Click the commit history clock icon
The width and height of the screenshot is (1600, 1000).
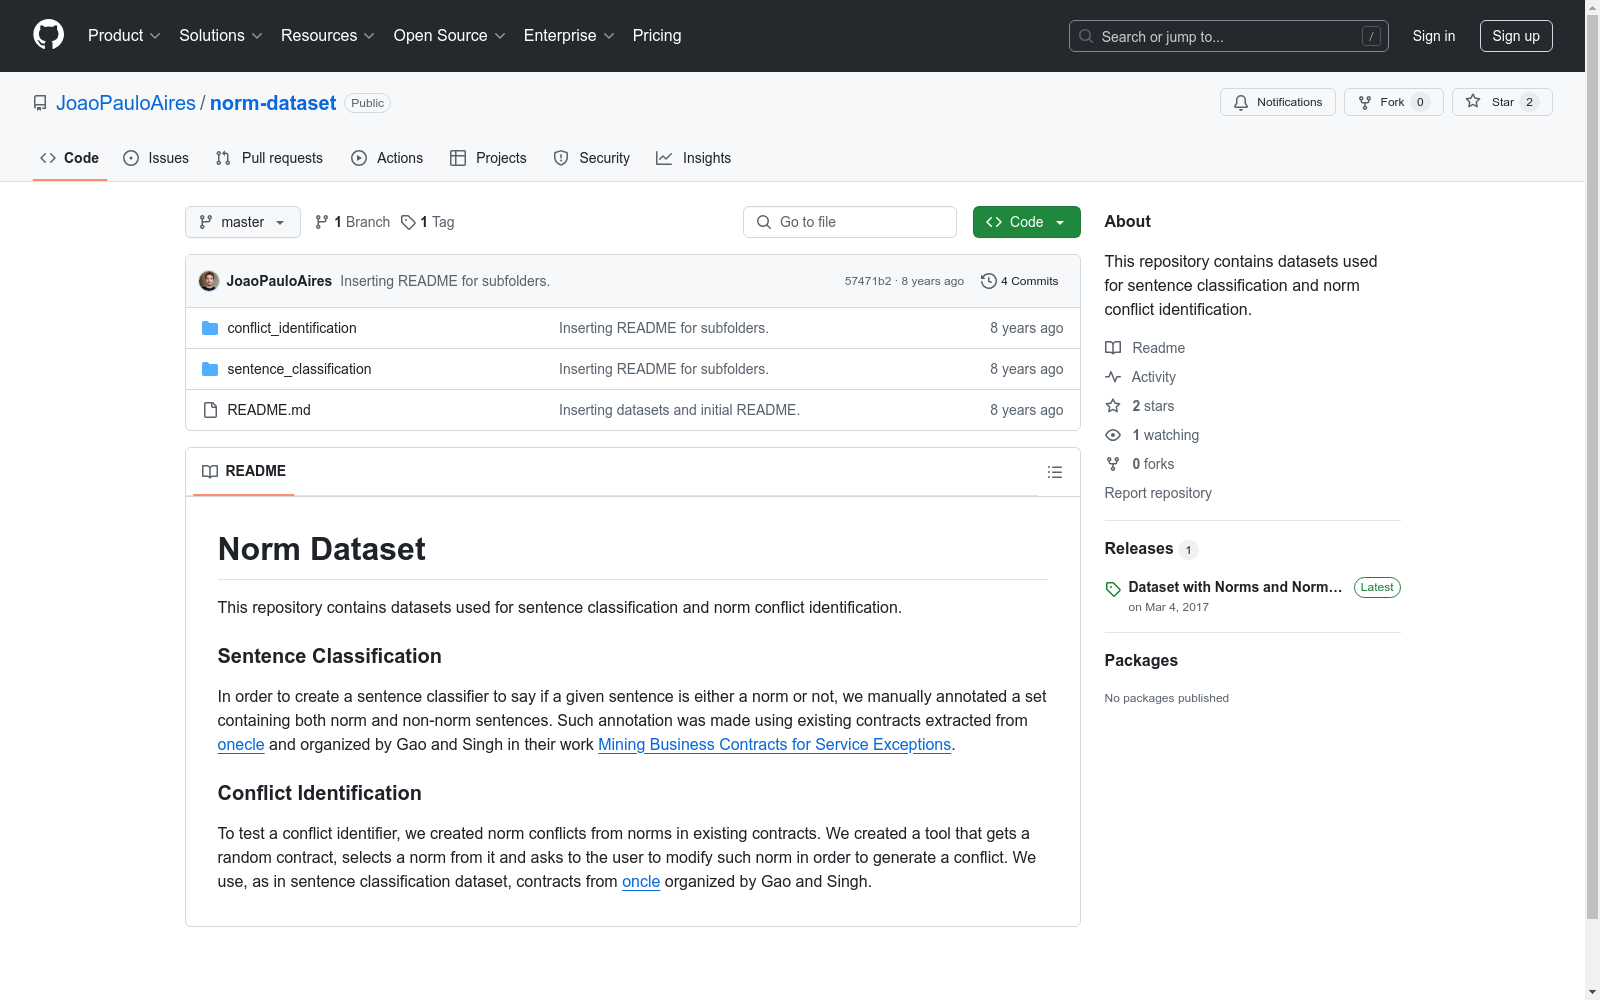click(x=989, y=281)
